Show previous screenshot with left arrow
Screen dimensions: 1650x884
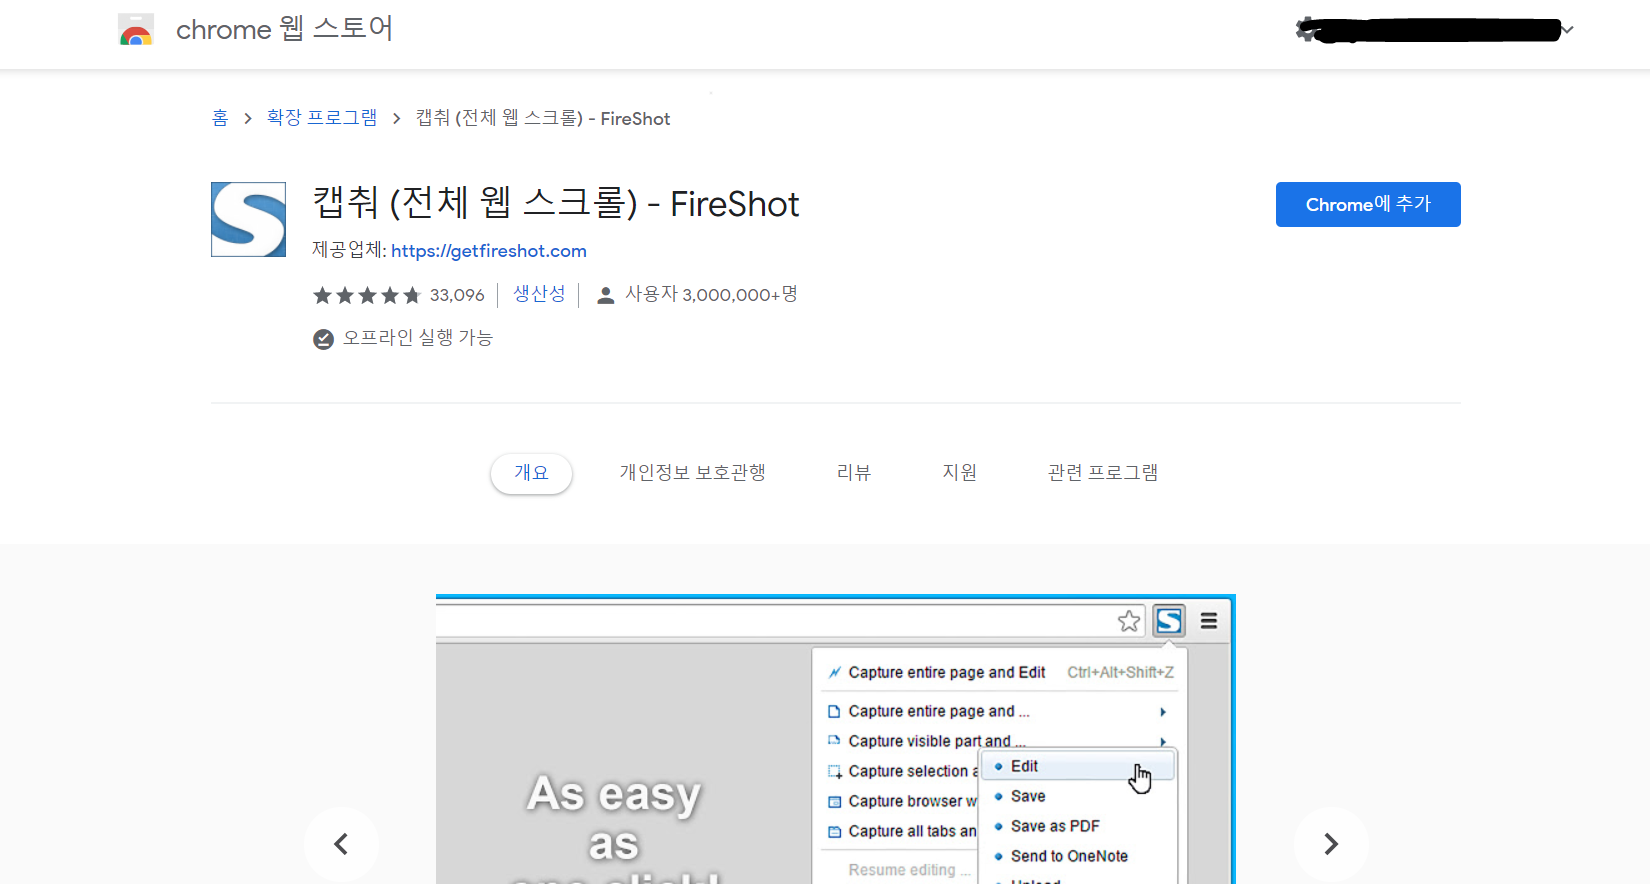click(341, 844)
